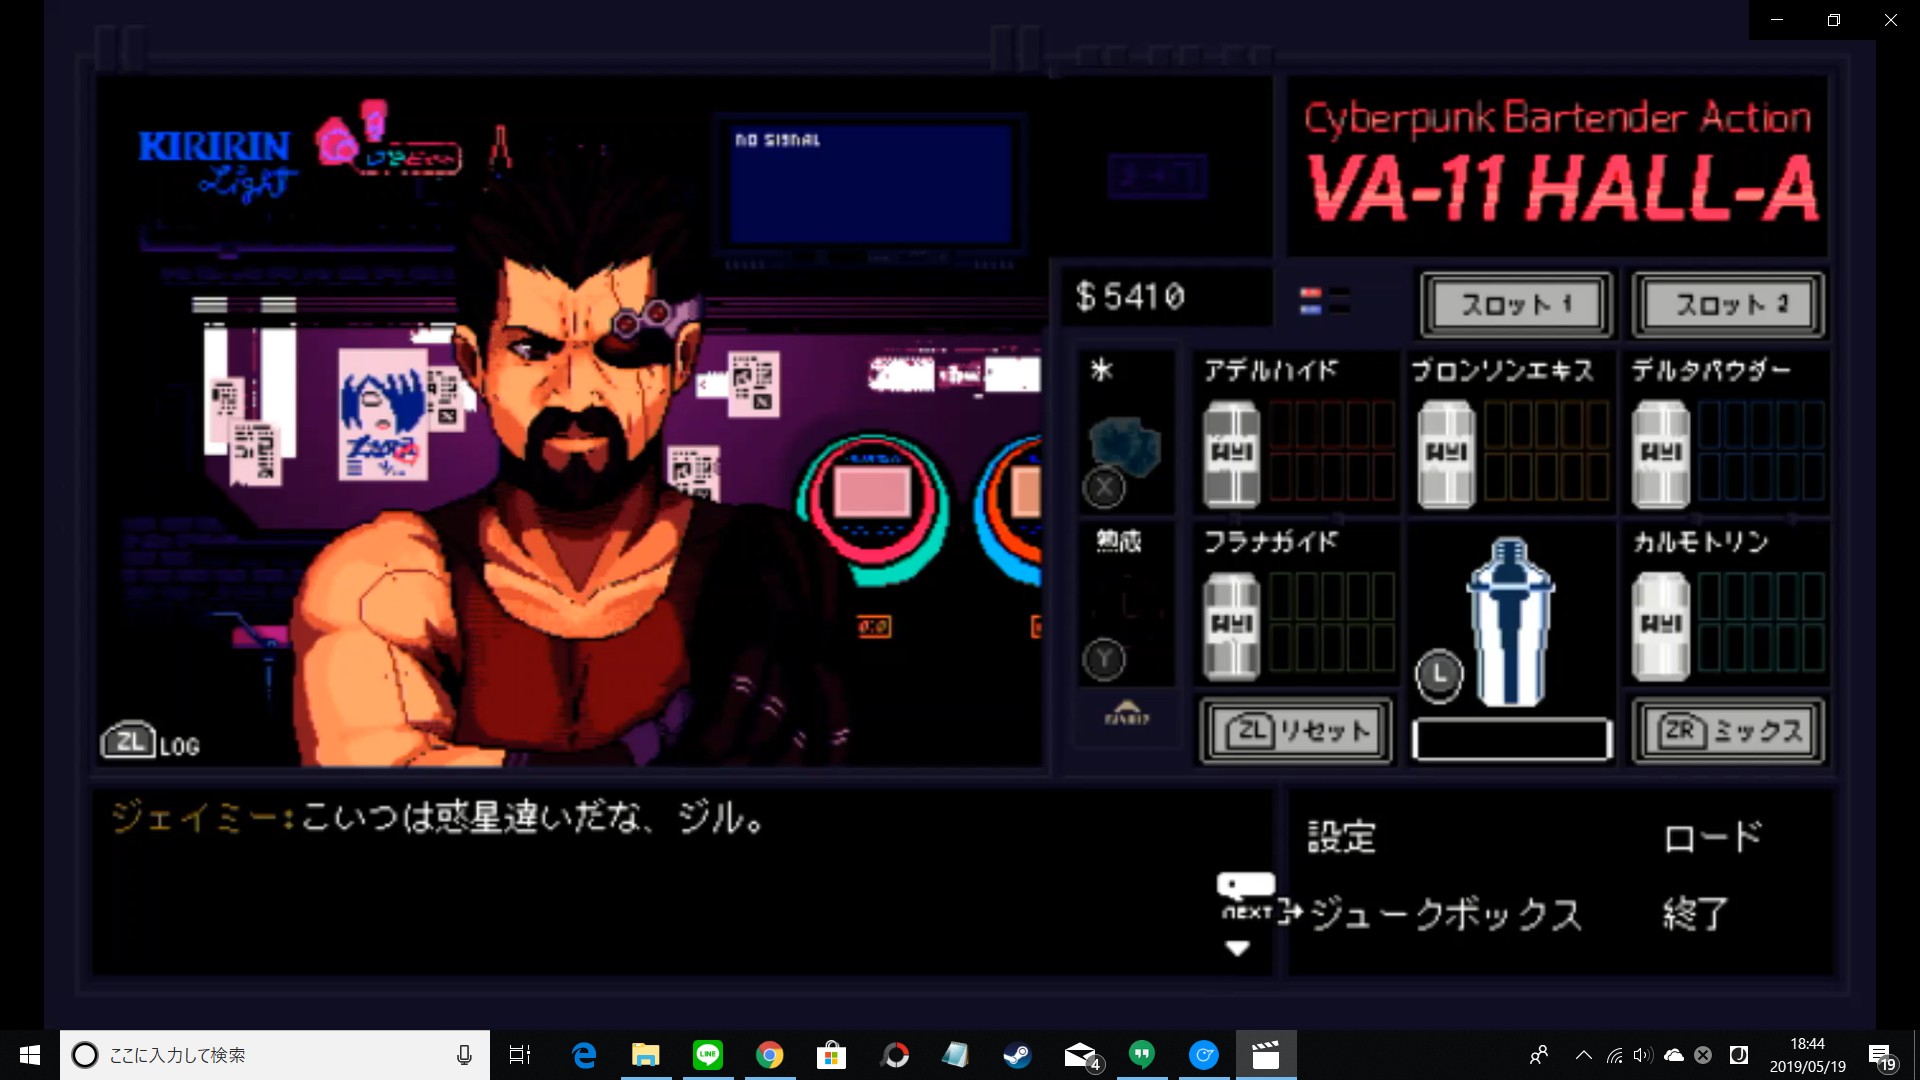Open LINE app from taskbar

[x=708, y=1055]
